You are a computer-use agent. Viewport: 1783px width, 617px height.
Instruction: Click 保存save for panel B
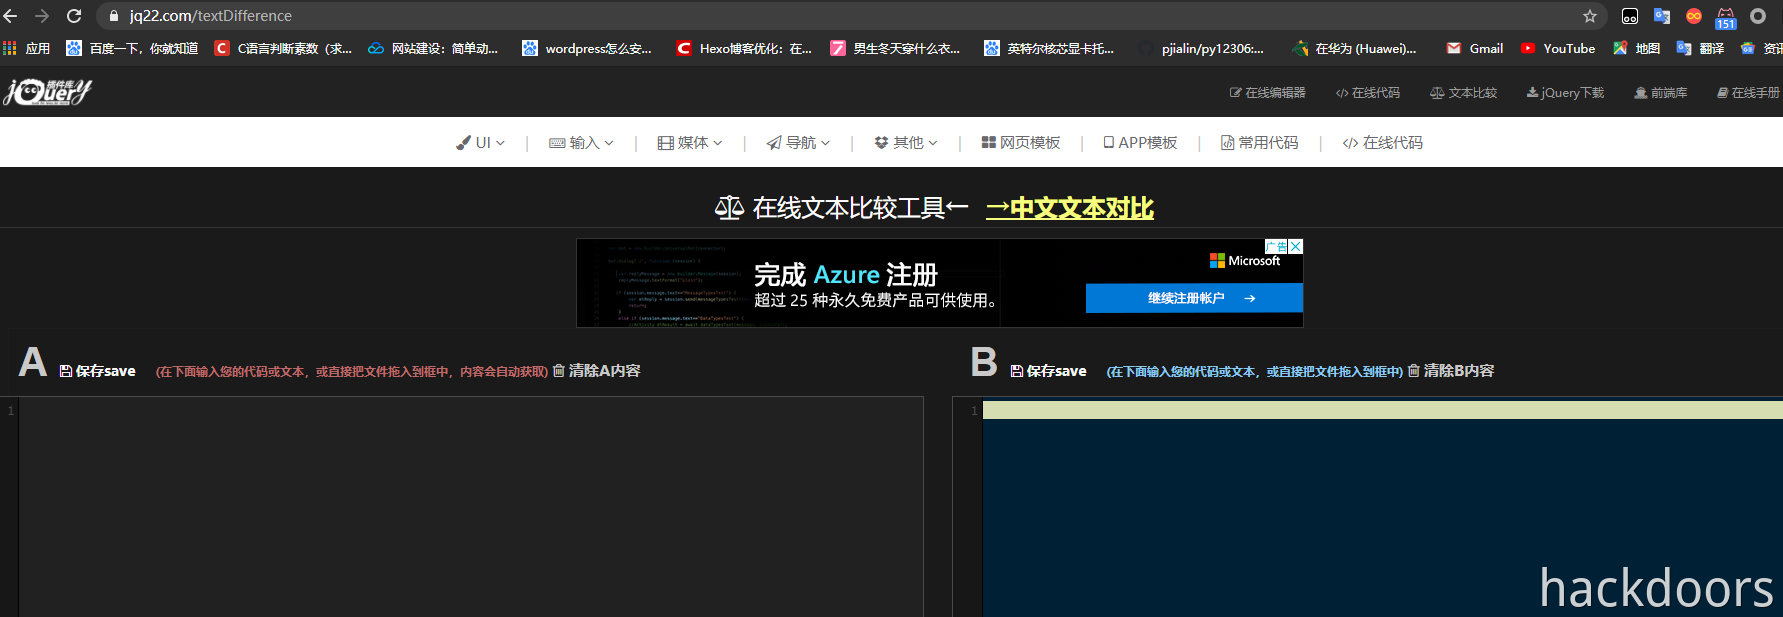coord(1048,371)
